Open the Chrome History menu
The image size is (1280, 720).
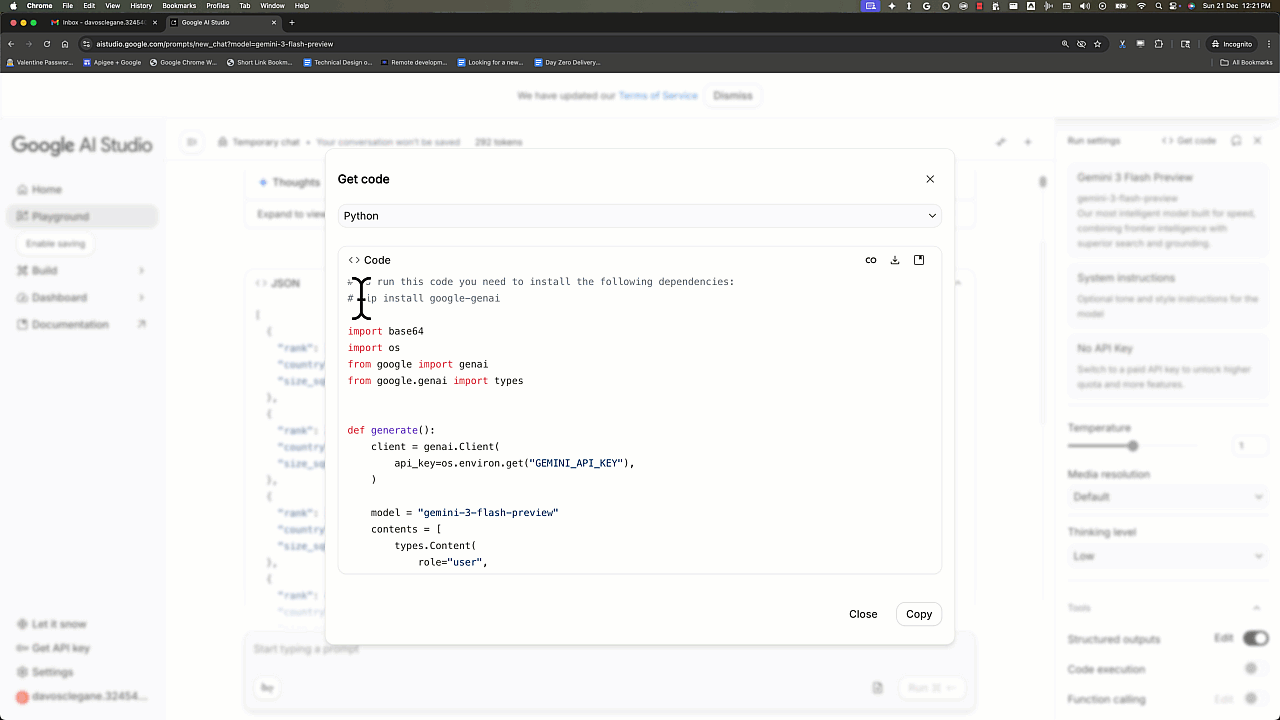140,4
